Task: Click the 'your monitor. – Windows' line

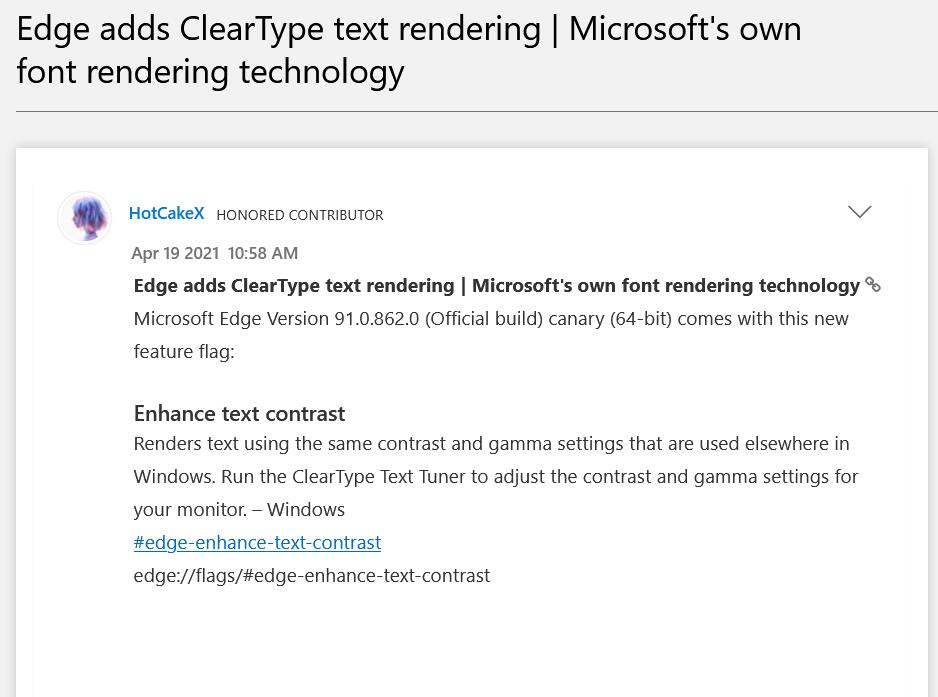Action: pos(239,509)
